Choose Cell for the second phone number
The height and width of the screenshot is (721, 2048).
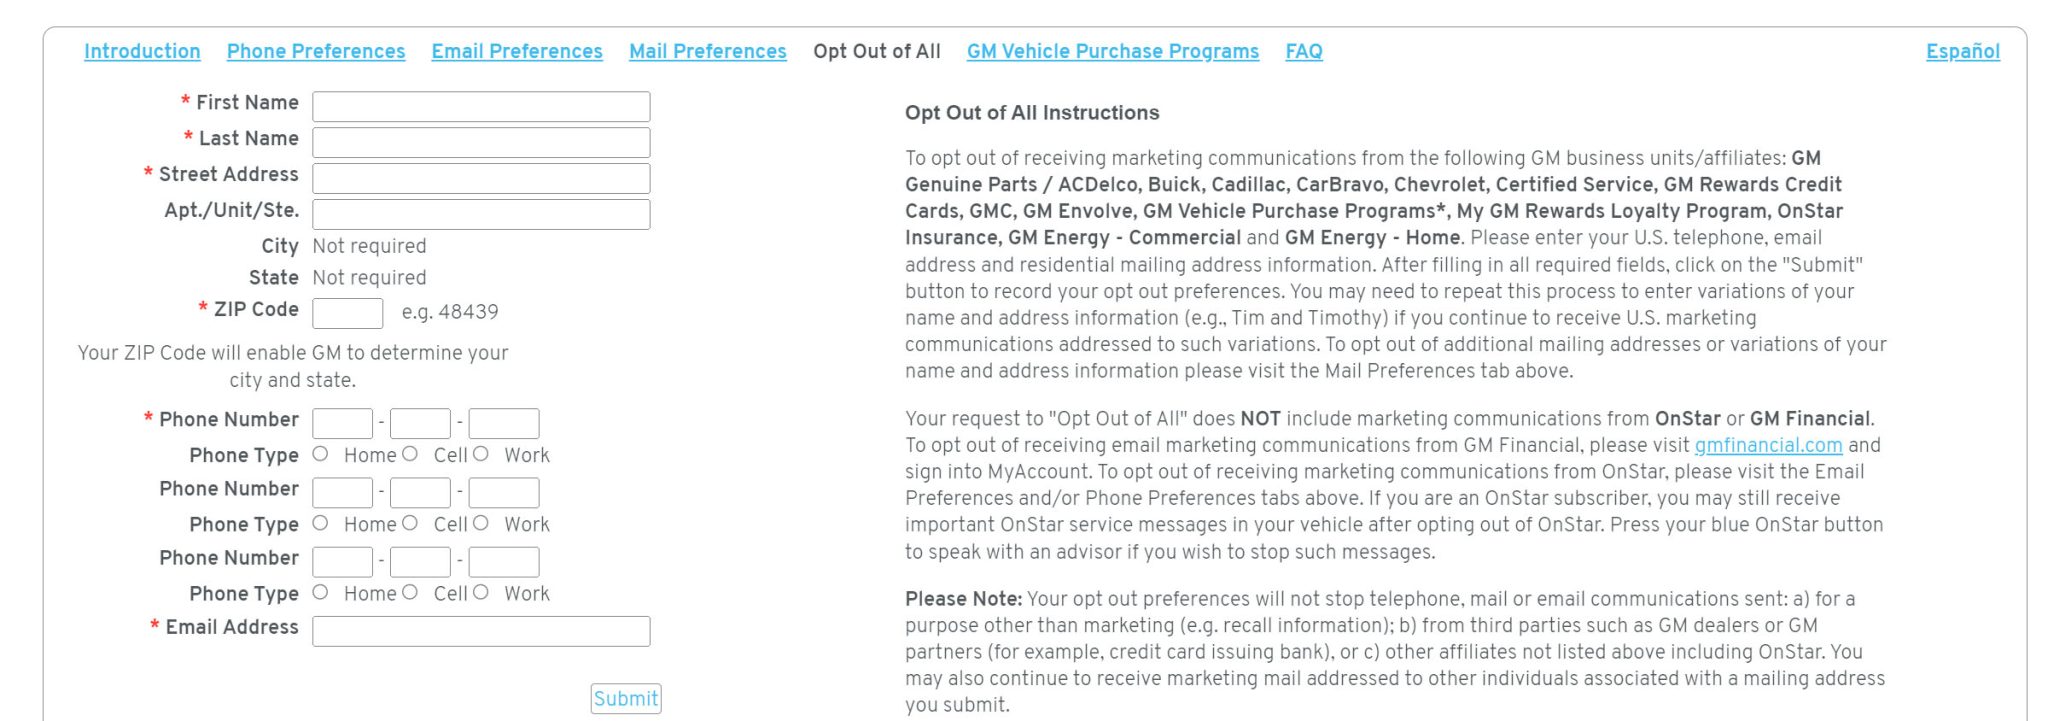pyautogui.click(x=408, y=522)
